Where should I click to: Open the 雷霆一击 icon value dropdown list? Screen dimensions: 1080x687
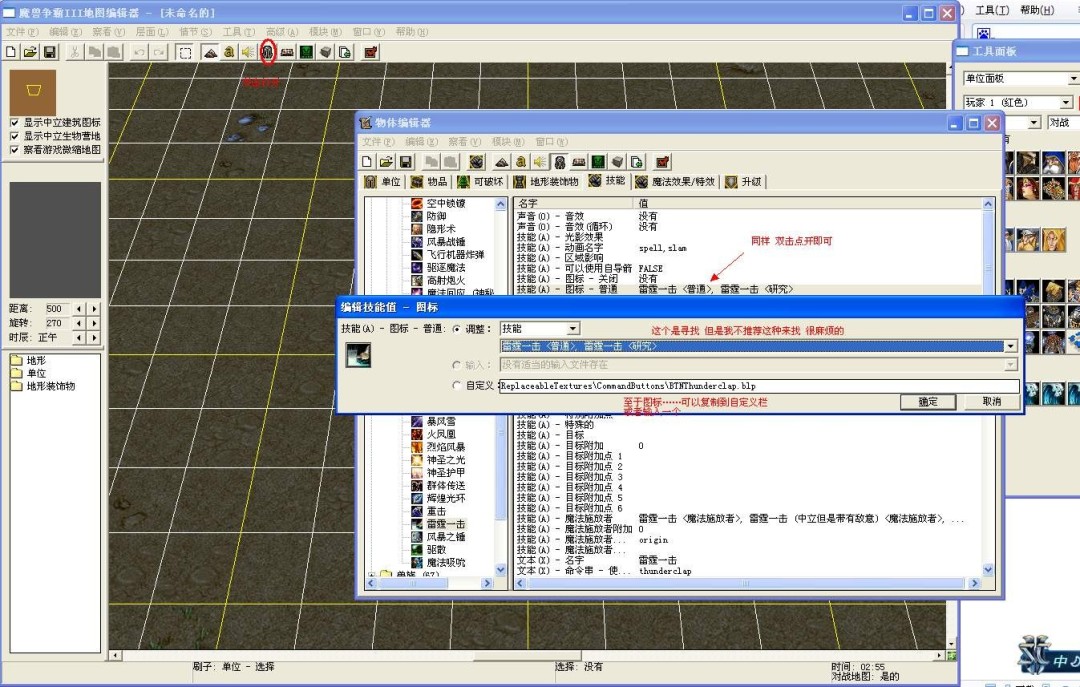pyautogui.click(x=1010, y=345)
